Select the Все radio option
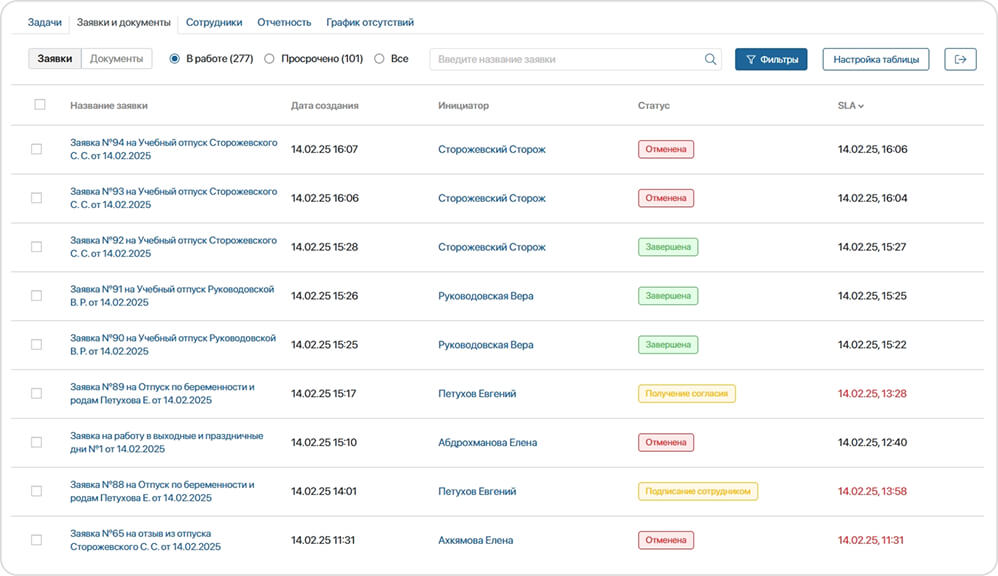 pos(379,59)
